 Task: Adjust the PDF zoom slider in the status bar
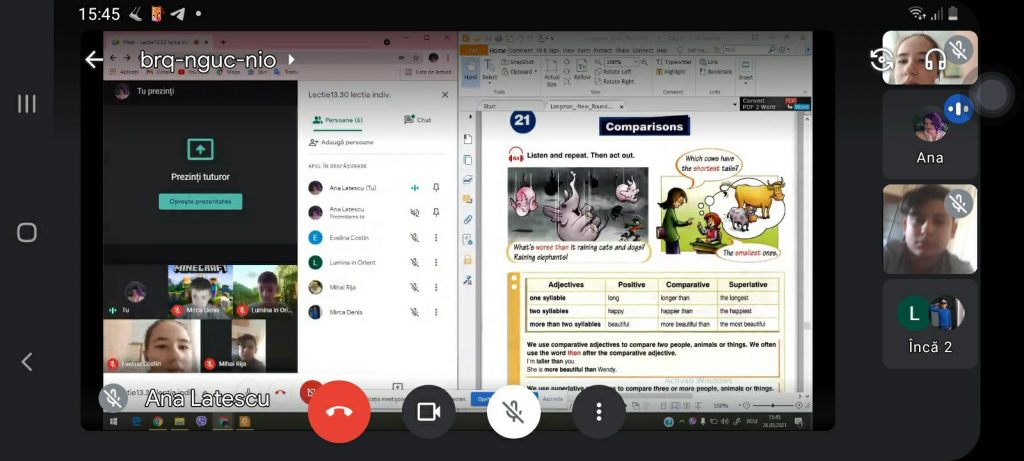click(x=775, y=406)
